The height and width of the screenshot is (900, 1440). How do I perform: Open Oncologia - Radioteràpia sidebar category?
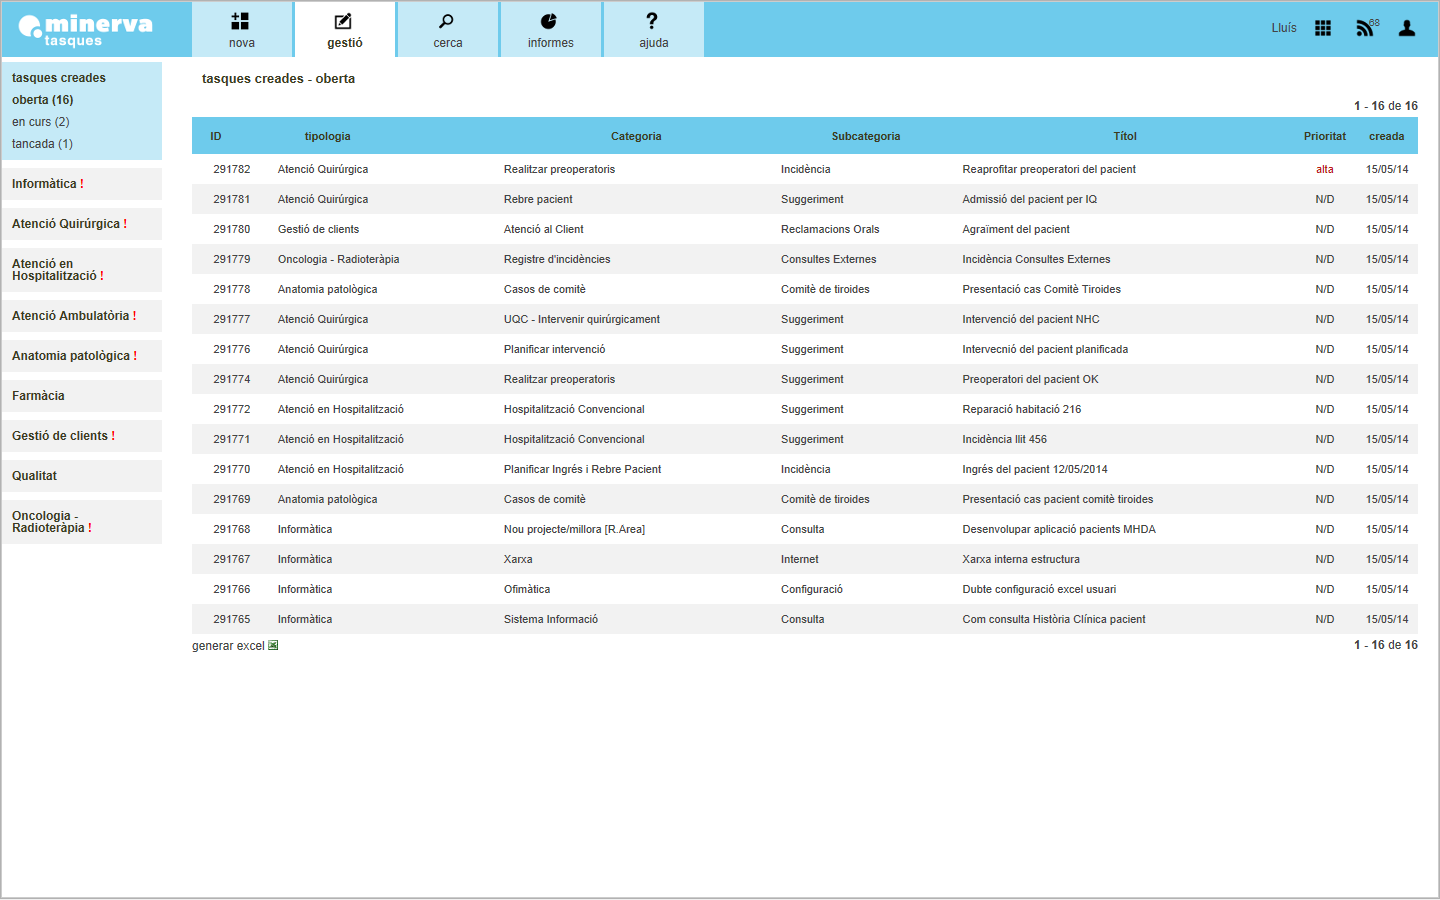(81, 522)
